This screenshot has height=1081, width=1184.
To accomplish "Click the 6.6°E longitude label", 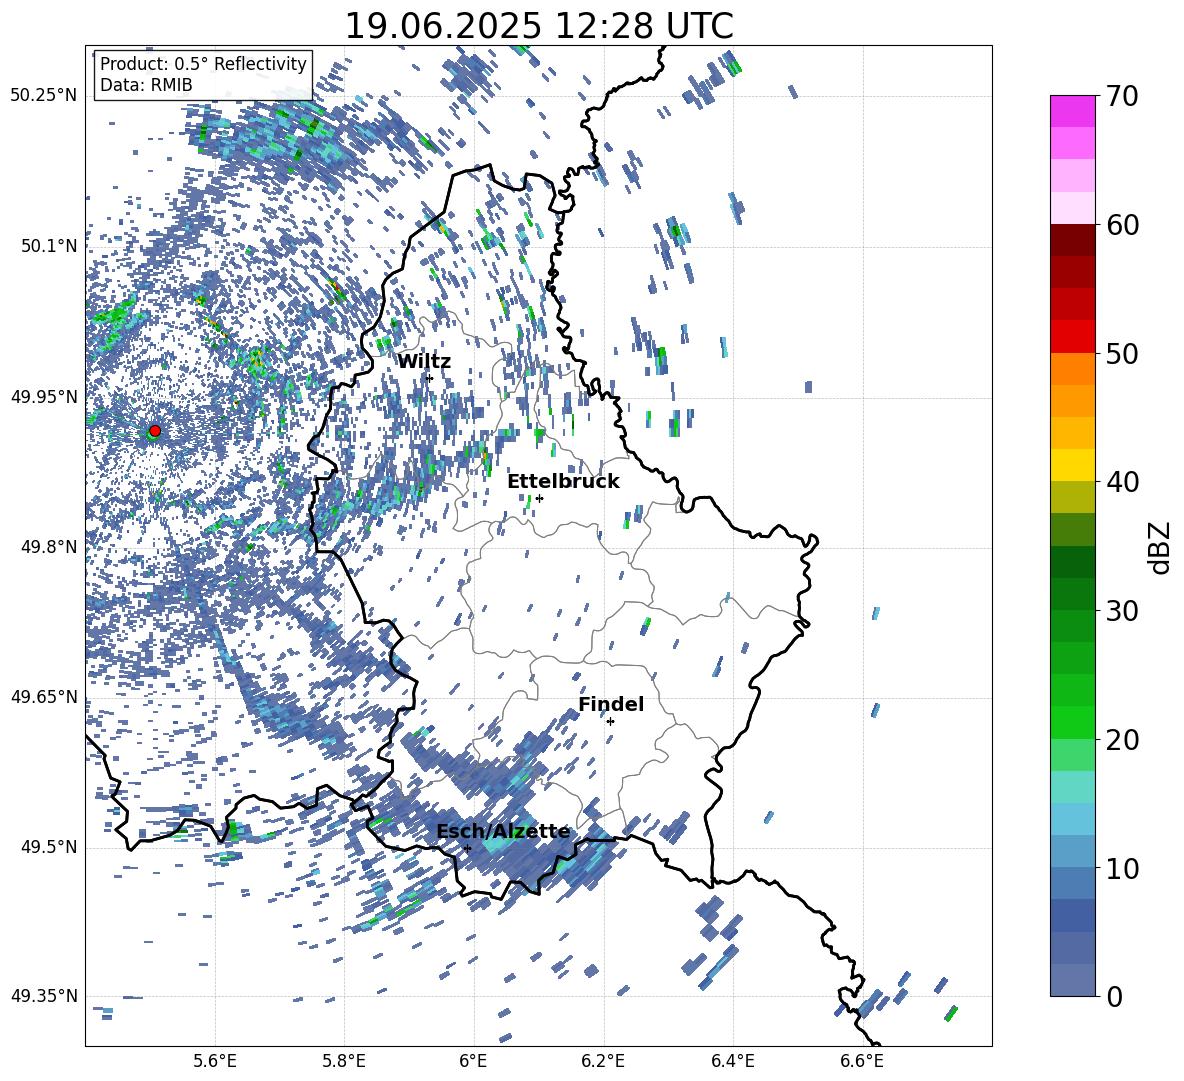I will tap(862, 1061).
